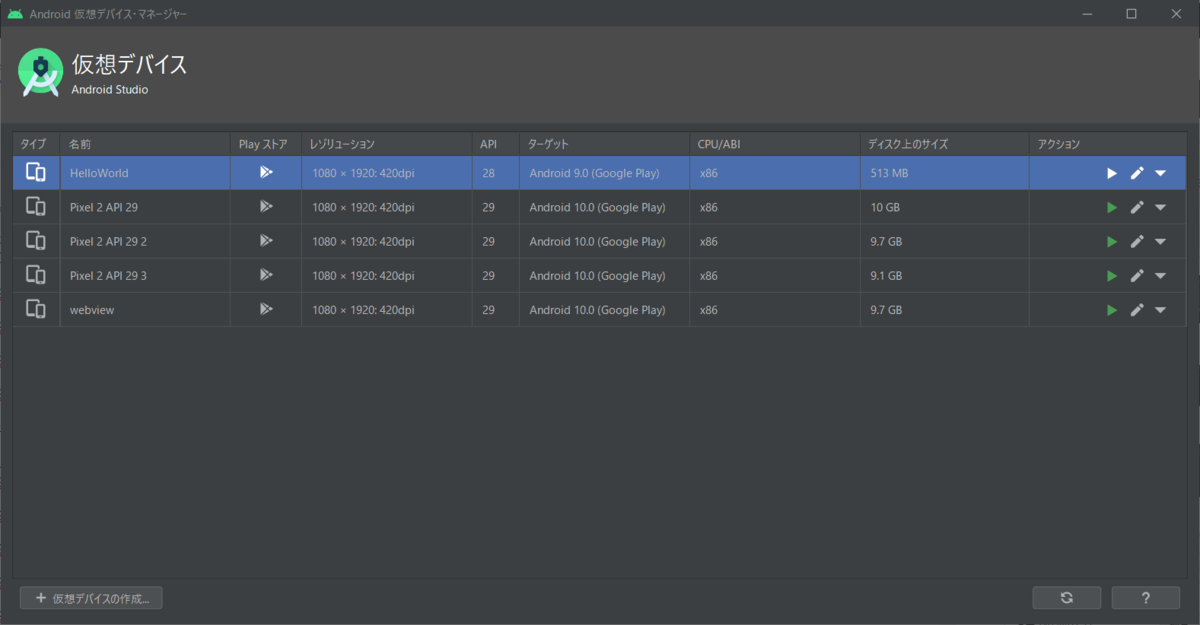Click Play Store icon in HelloWorld row
Viewport: 1200px width, 625px height.
point(265,172)
